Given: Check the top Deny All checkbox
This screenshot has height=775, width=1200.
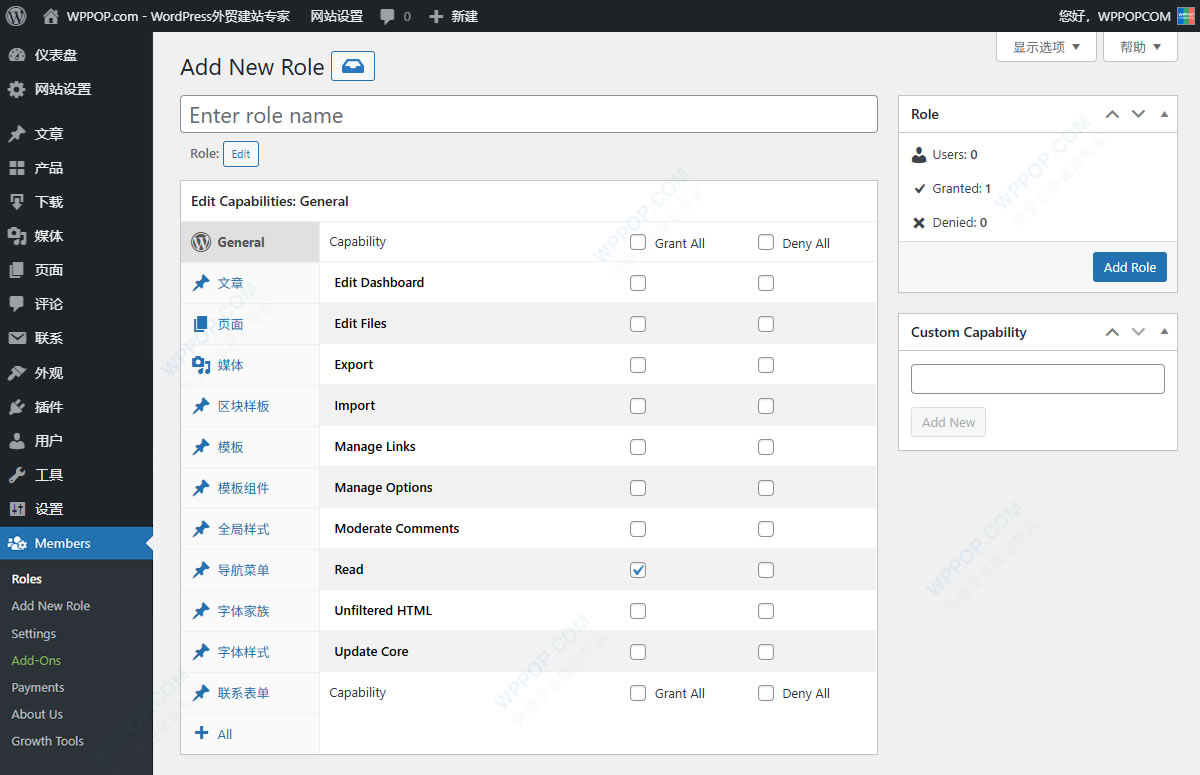Looking at the screenshot, I should coord(766,242).
